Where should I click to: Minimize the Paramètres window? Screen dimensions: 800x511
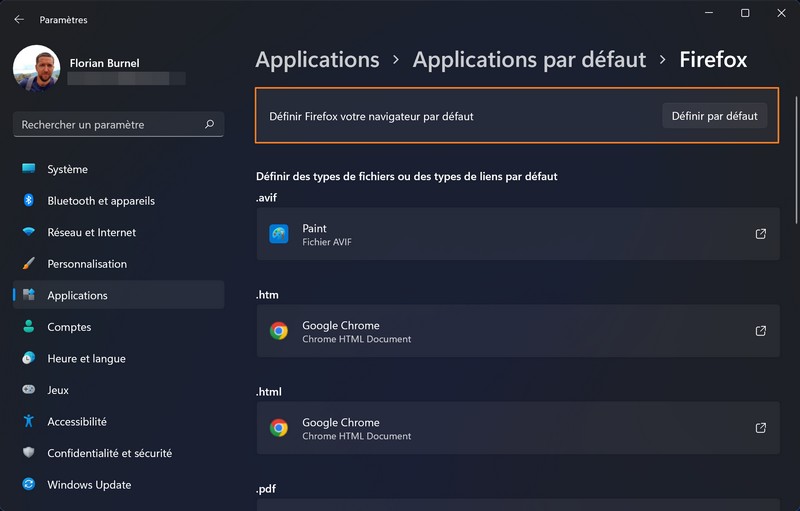tap(709, 13)
